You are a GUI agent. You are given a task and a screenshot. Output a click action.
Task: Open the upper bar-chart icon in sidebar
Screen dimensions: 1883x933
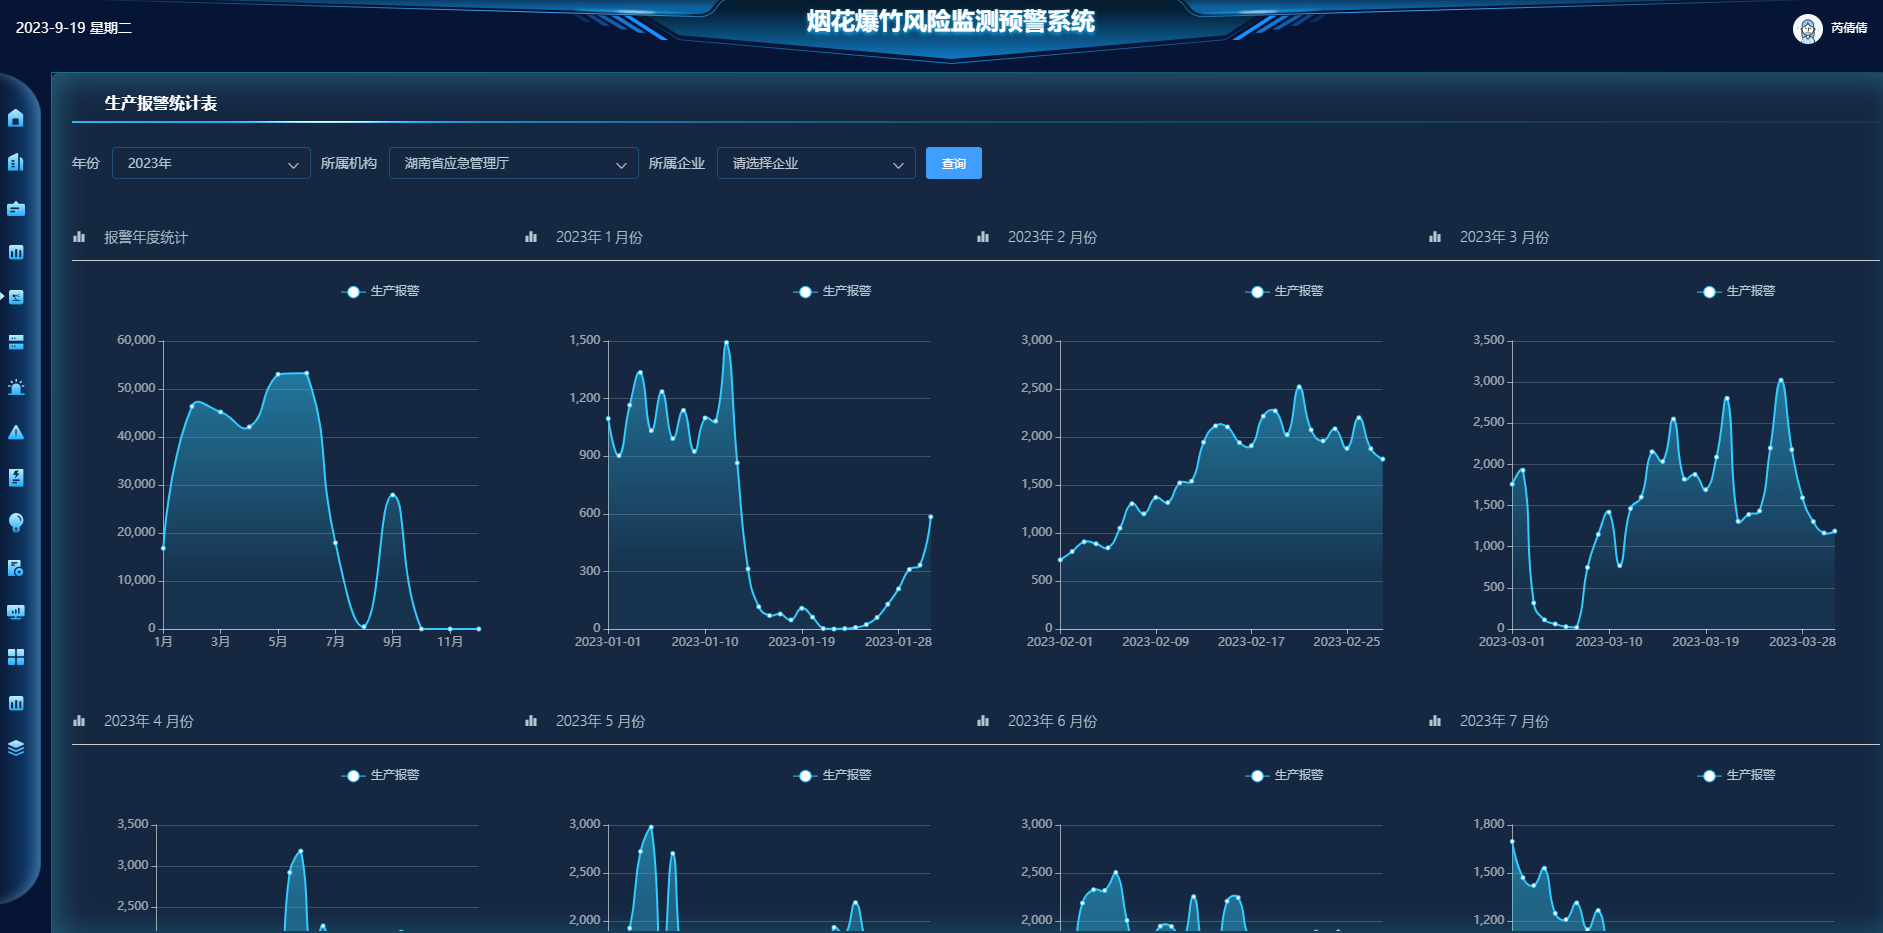[16, 252]
